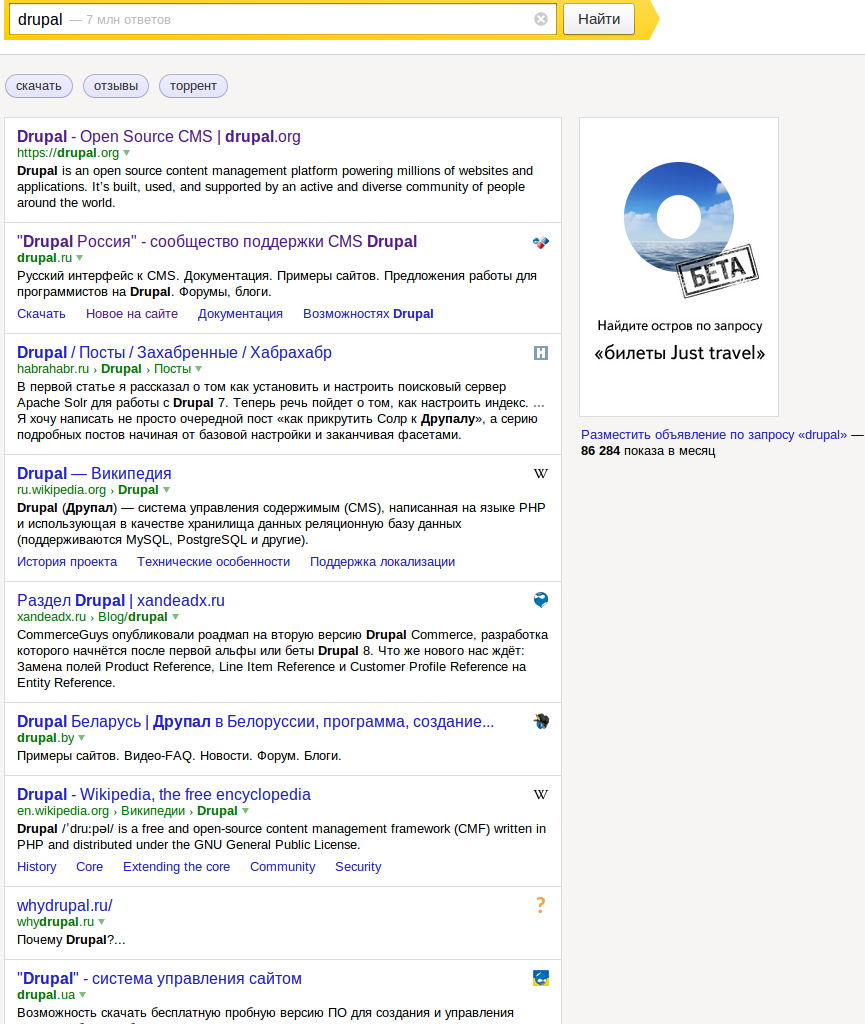The height and width of the screenshot is (1024, 865).
Task: Click the orange question mark icon for whydrupal.ru
Action: pos(541,905)
